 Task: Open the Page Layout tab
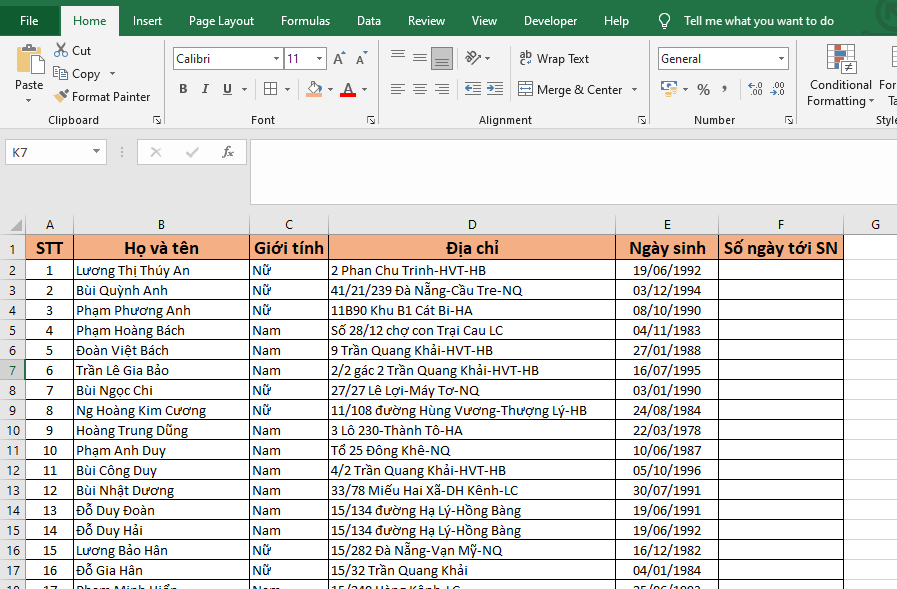[x=221, y=21]
